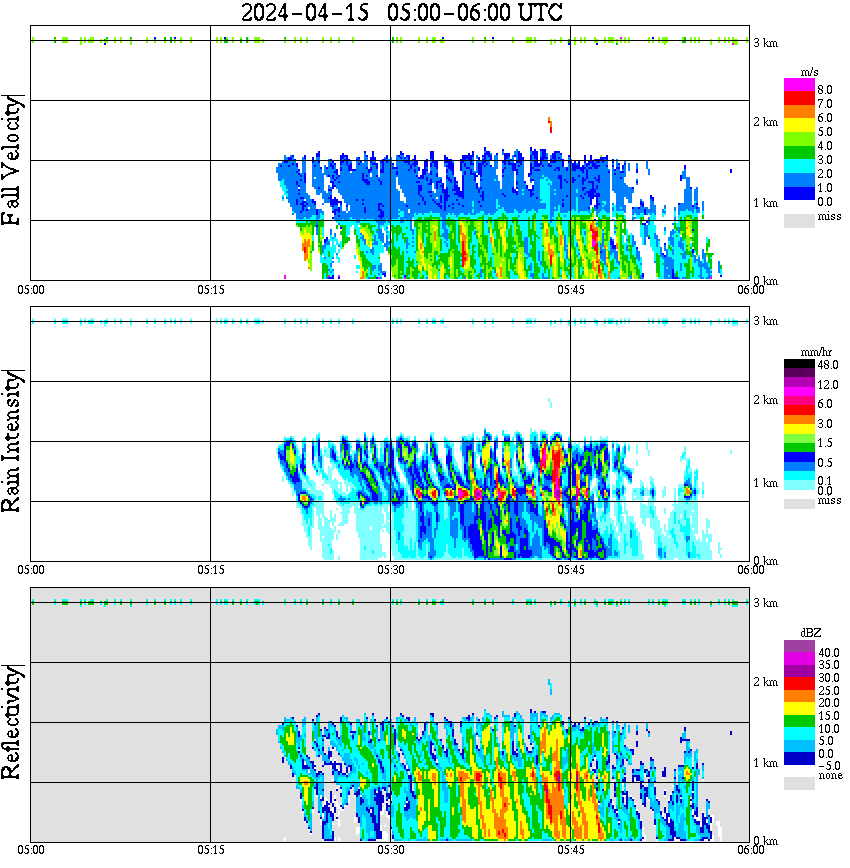850x868 pixels.
Task: Select dark green 3.0 swatch in m/s legend
Action: [x=799, y=153]
